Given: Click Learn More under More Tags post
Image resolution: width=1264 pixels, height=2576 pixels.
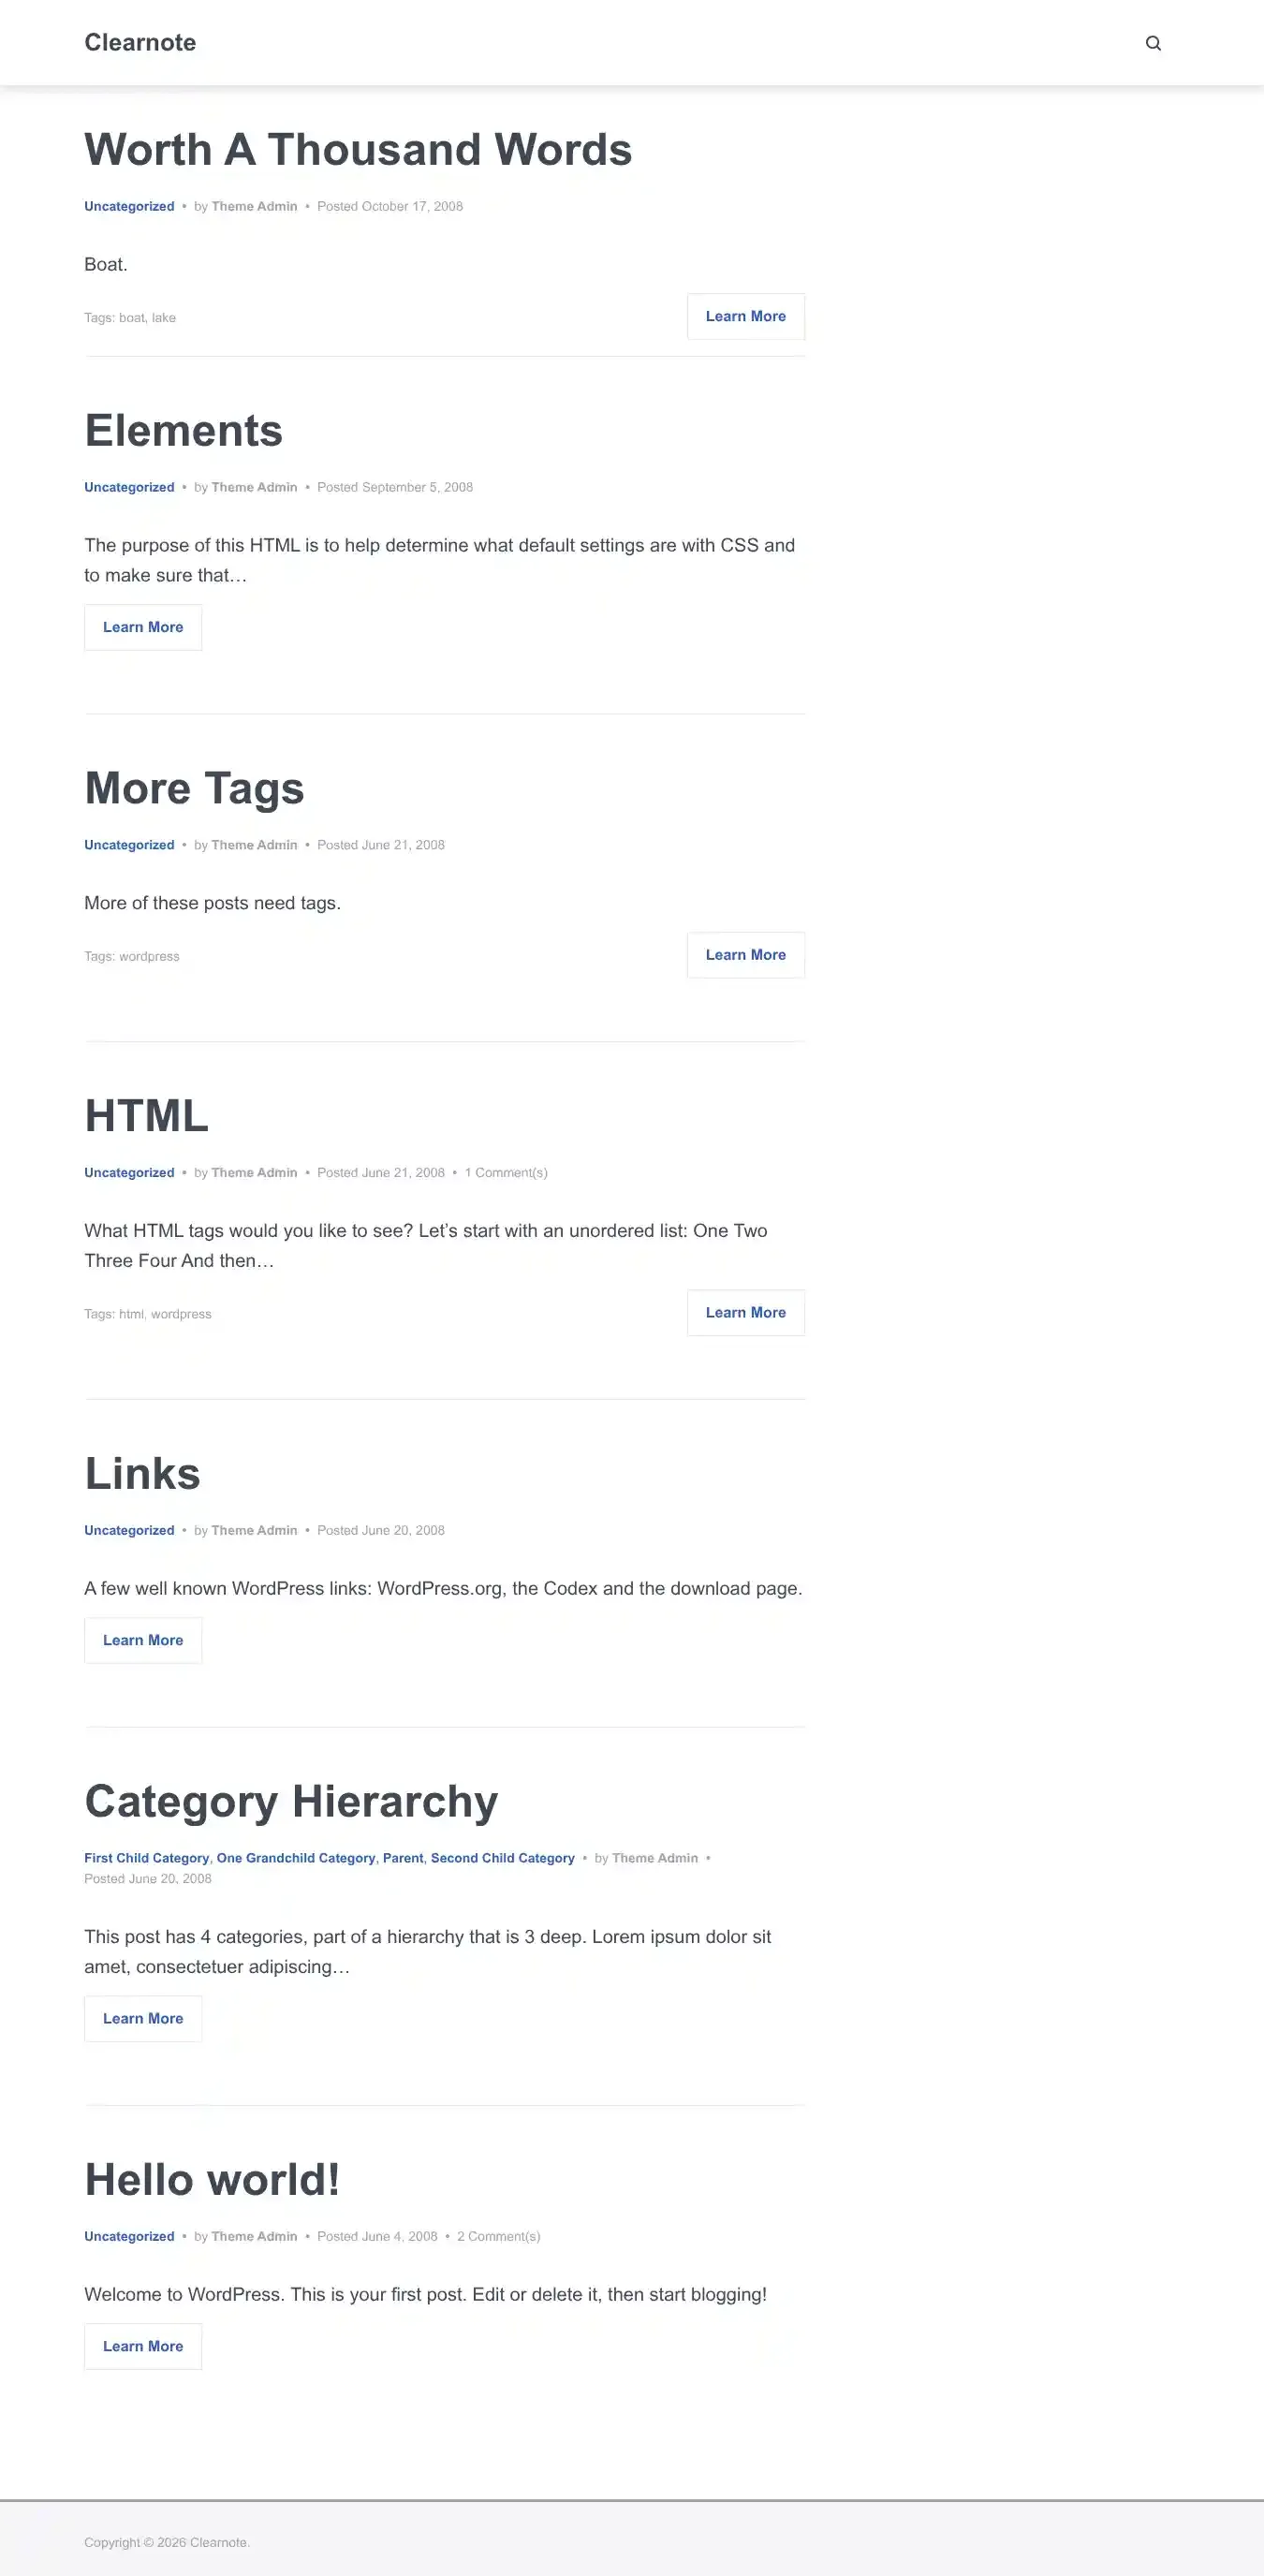Looking at the screenshot, I should pyautogui.click(x=745, y=955).
